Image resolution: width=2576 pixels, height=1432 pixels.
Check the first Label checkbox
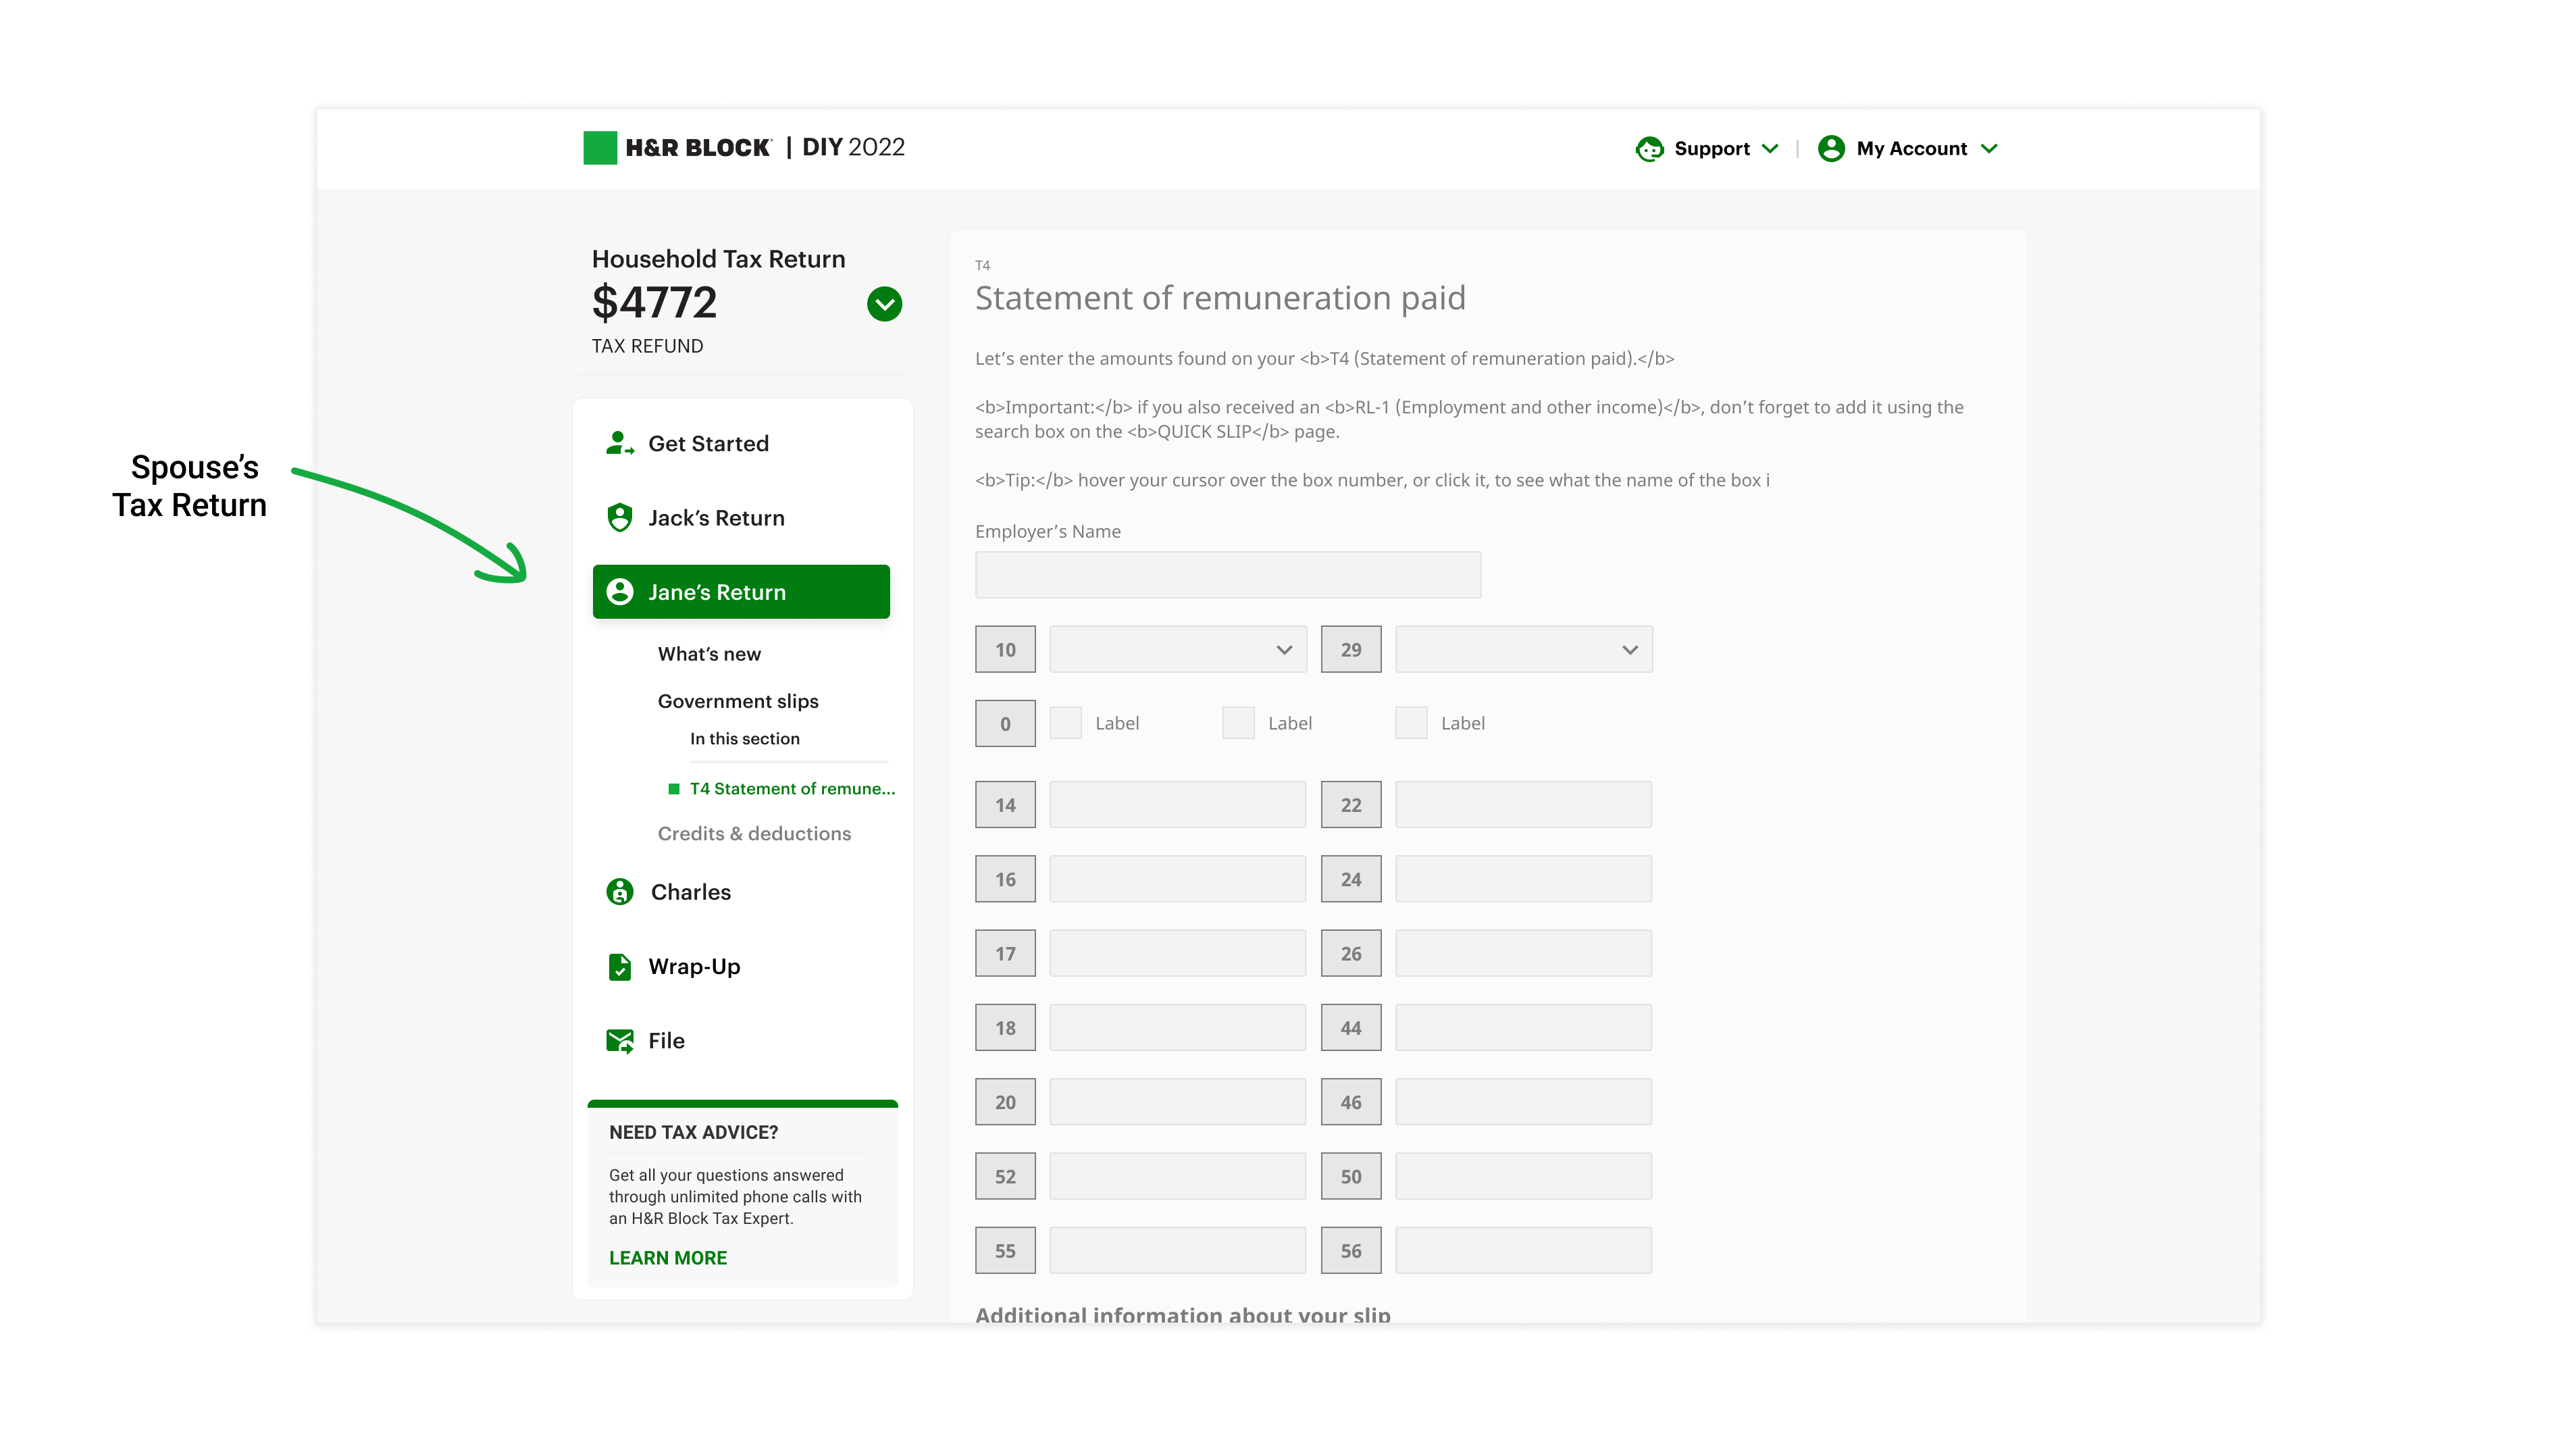click(x=1065, y=723)
